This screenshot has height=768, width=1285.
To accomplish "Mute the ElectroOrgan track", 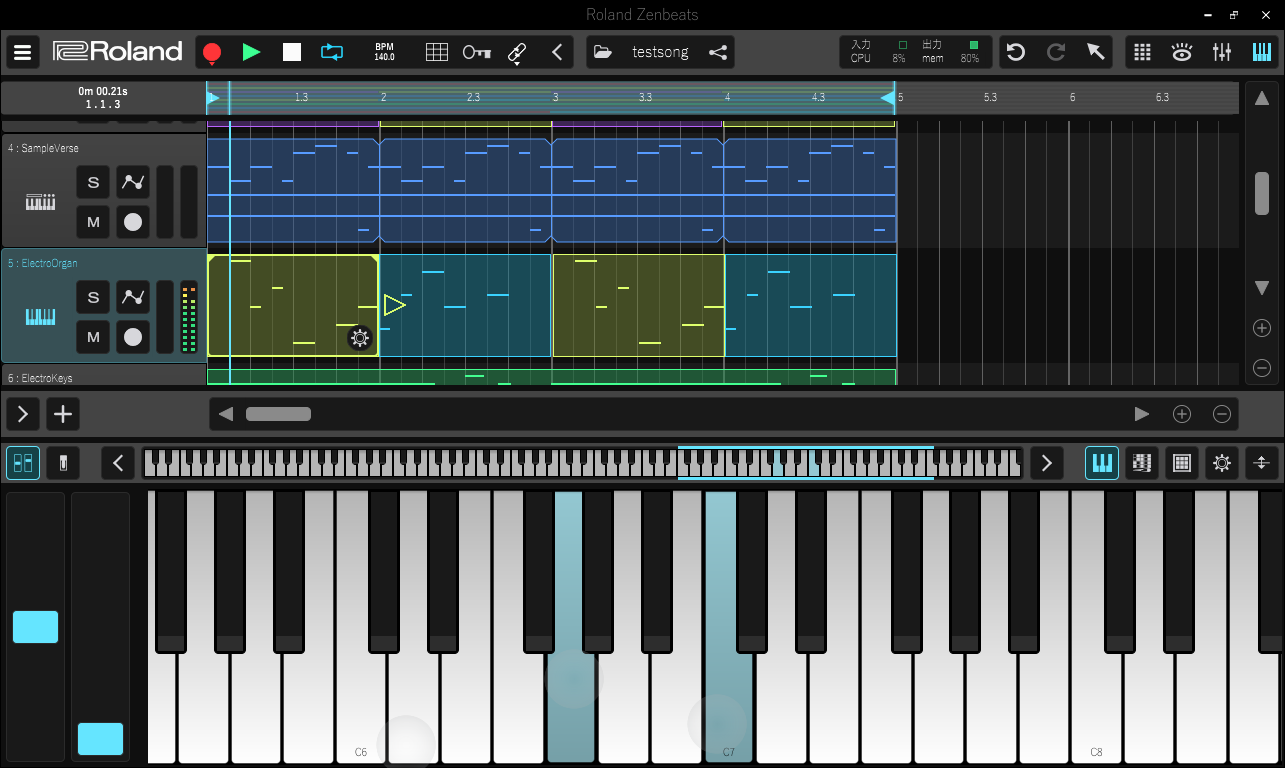I will (x=94, y=337).
